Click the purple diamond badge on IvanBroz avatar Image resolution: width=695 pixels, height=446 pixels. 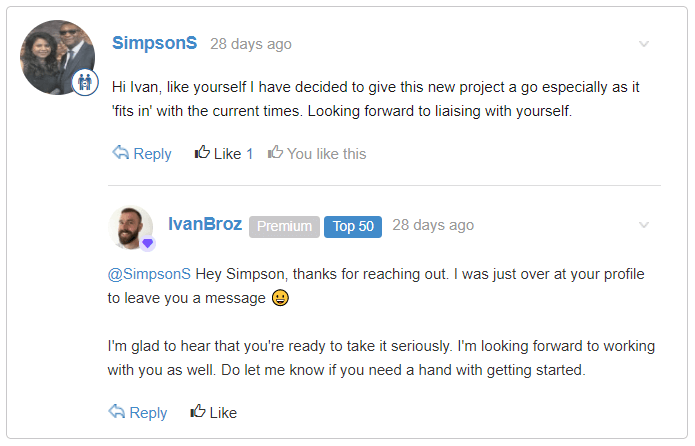pyautogui.click(x=148, y=243)
